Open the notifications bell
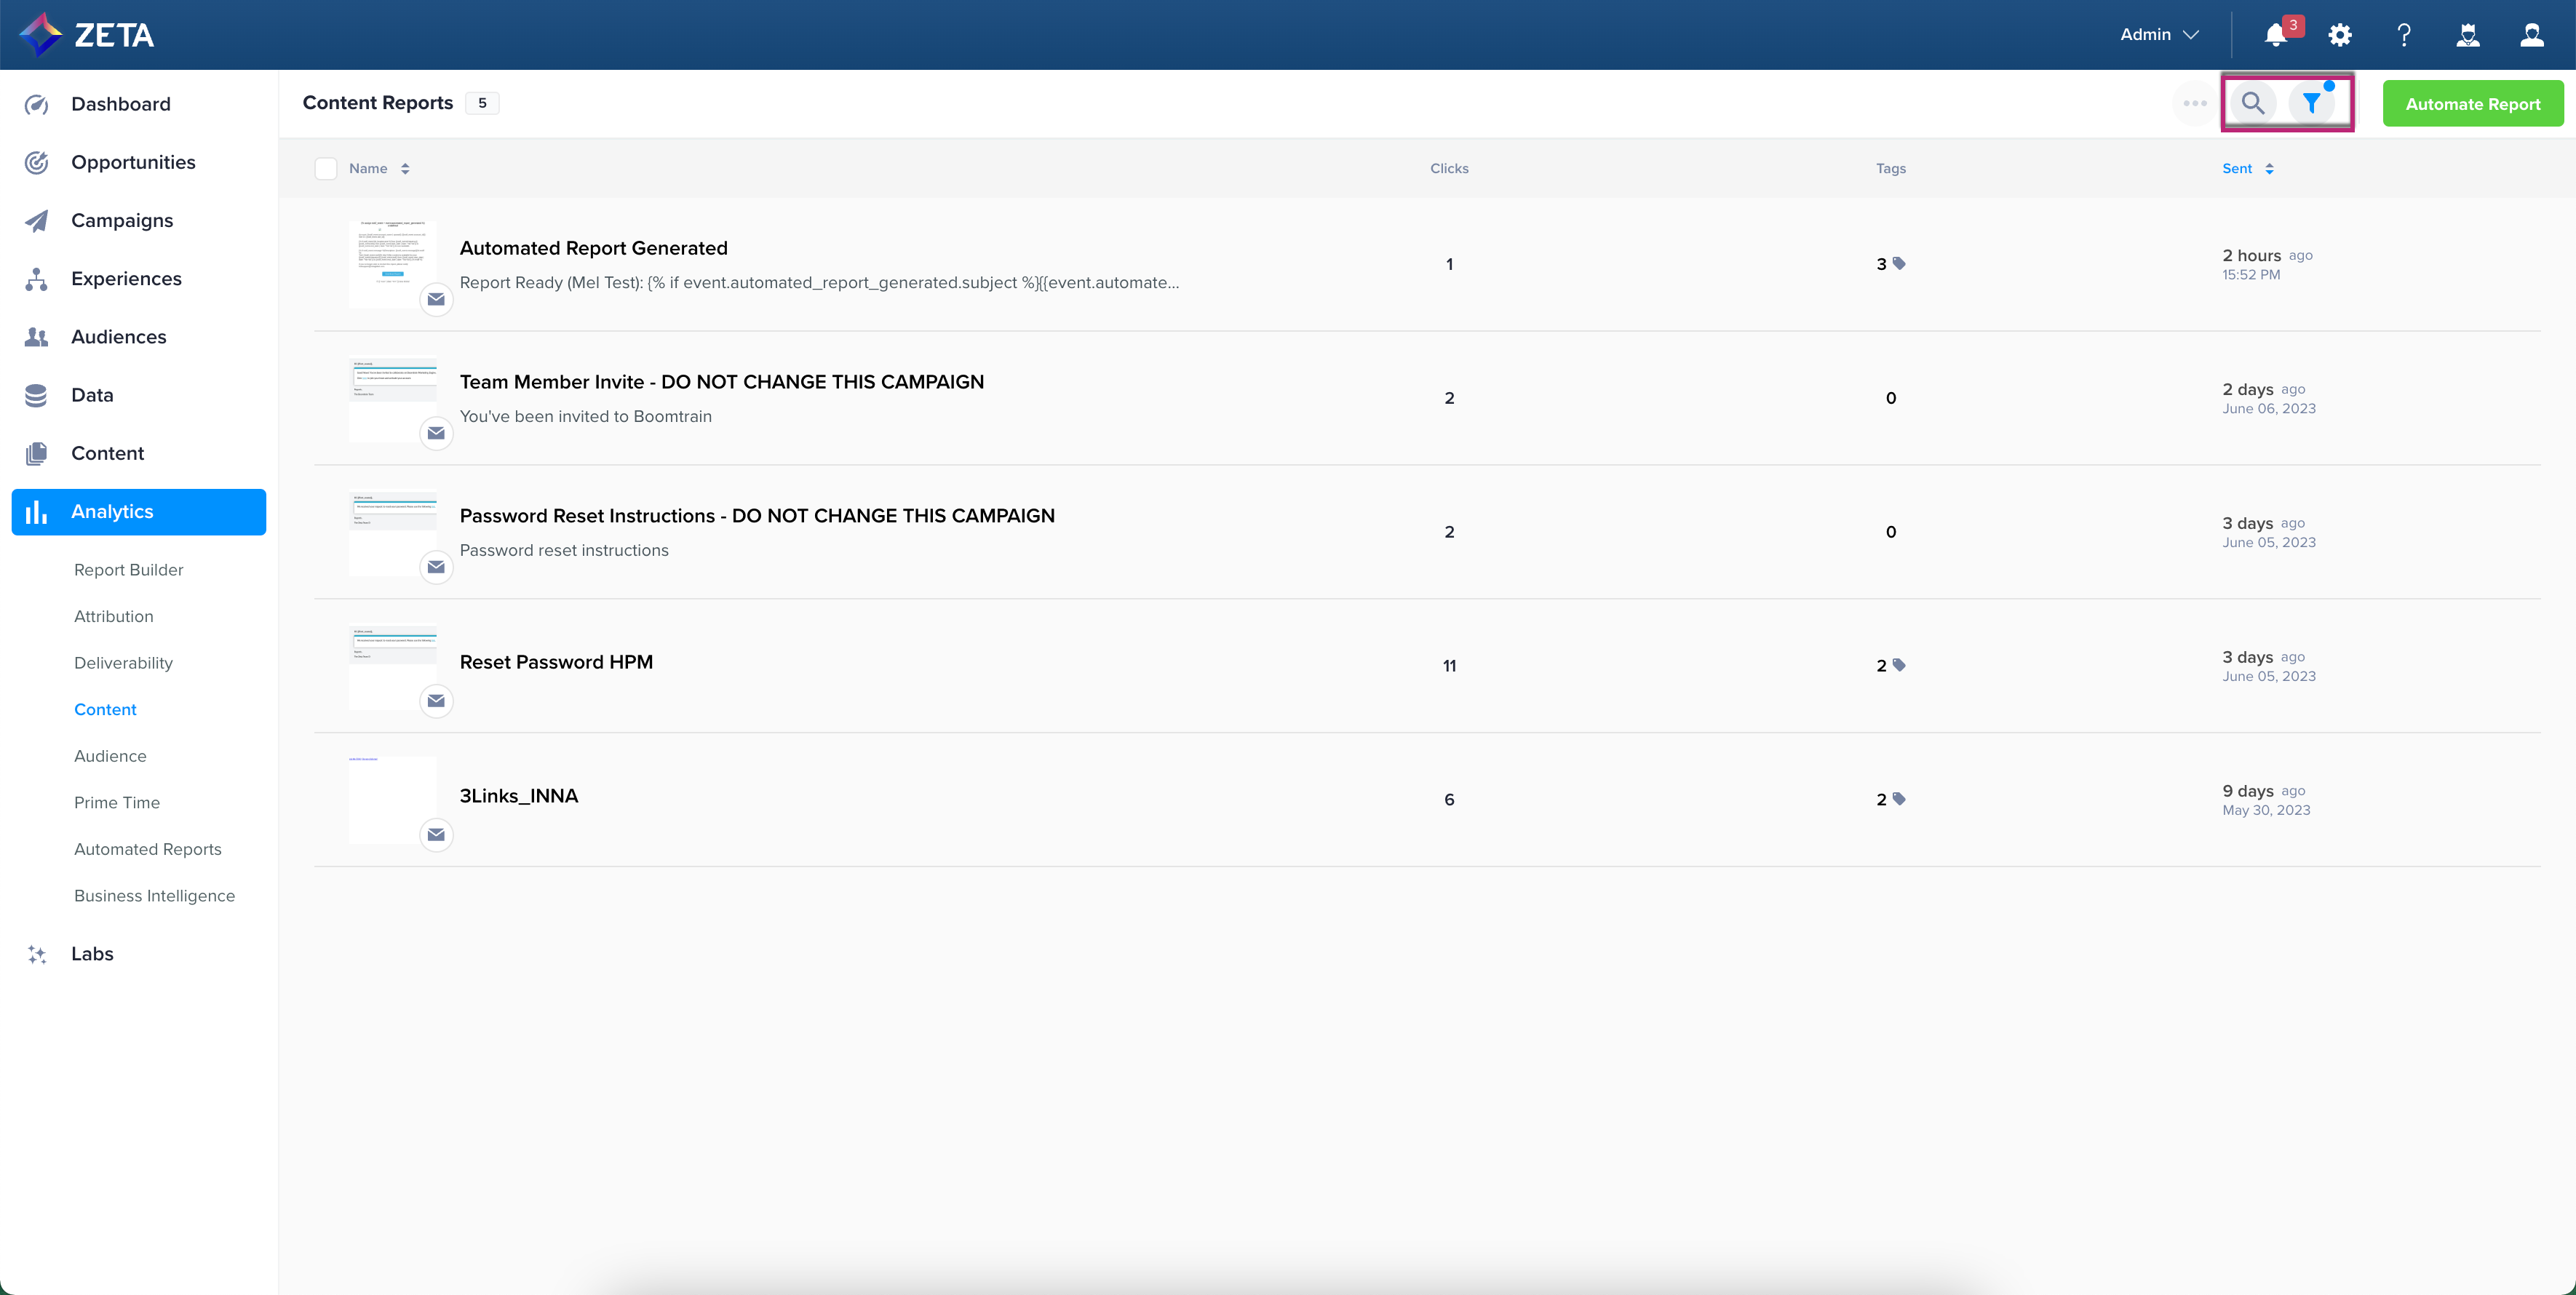2576x1295 pixels. pos(2275,35)
